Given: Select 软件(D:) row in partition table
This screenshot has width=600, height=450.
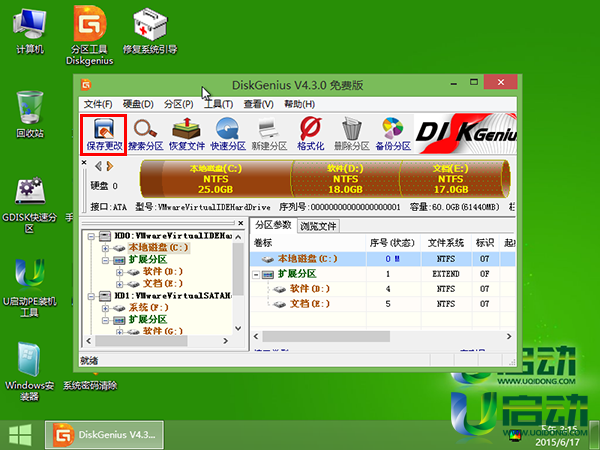Looking at the screenshot, I should 383,289.
